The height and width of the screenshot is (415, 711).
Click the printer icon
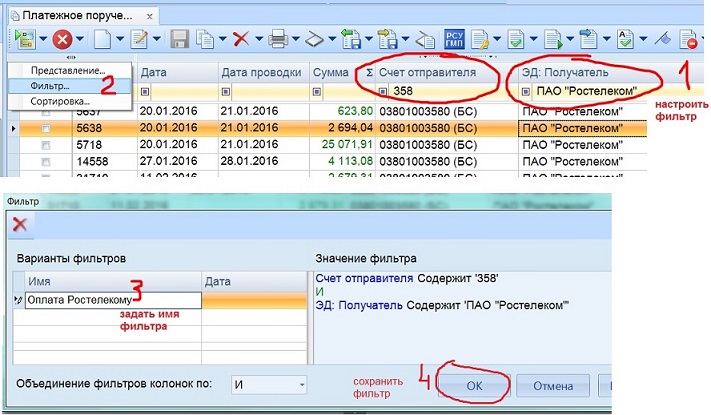coord(278,39)
